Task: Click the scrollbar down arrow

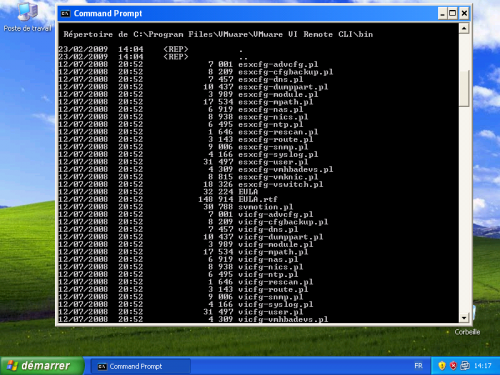Action: [x=464, y=318]
